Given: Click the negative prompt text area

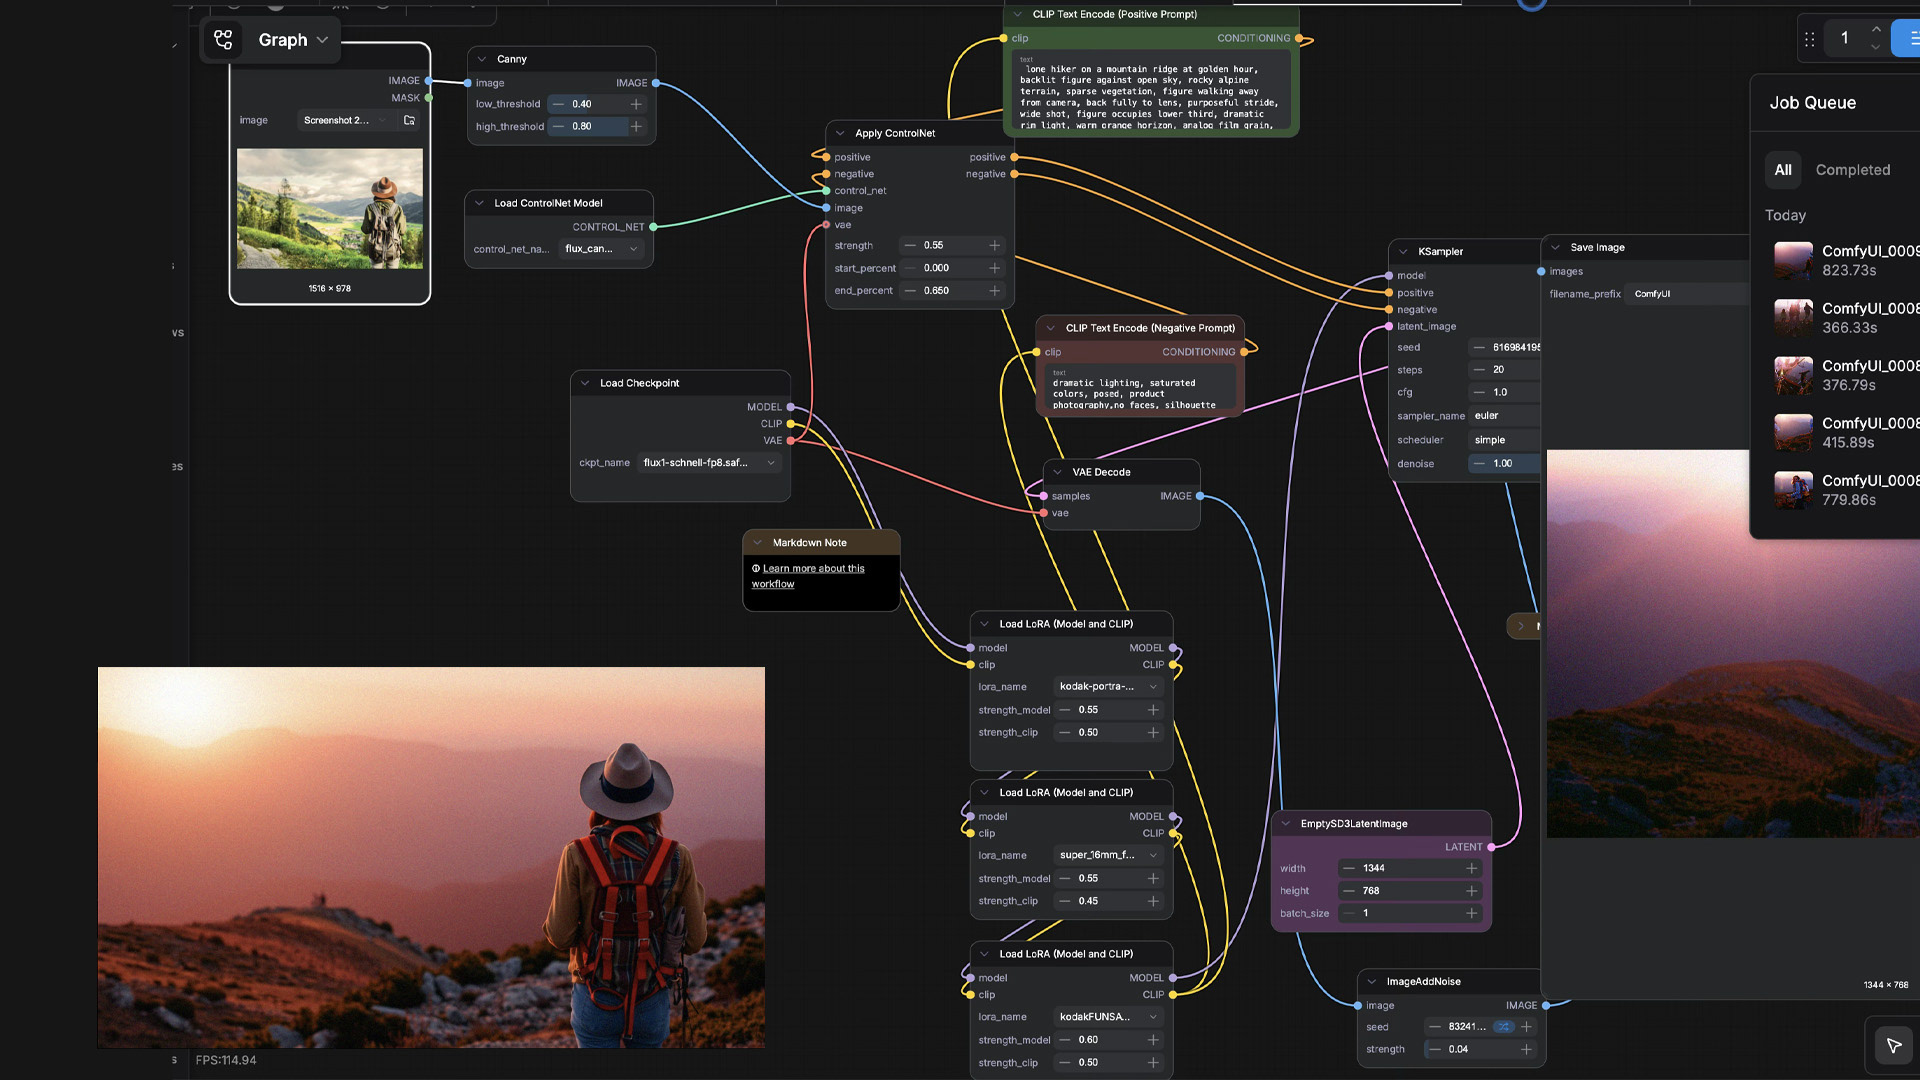Looking at the screenshot, I should (x=1141, y=389).
